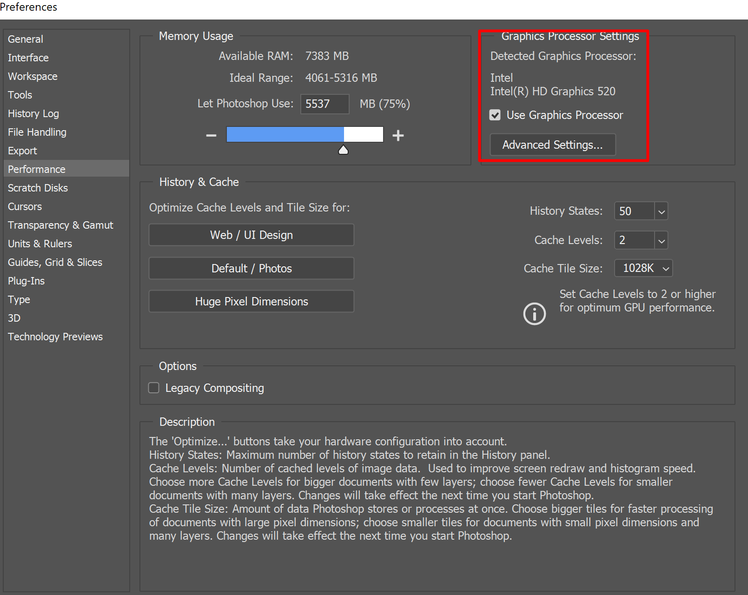This screenshot has width=748, height=595.
Task: Select the General preferences category
Action: click(x=26, y=39)
